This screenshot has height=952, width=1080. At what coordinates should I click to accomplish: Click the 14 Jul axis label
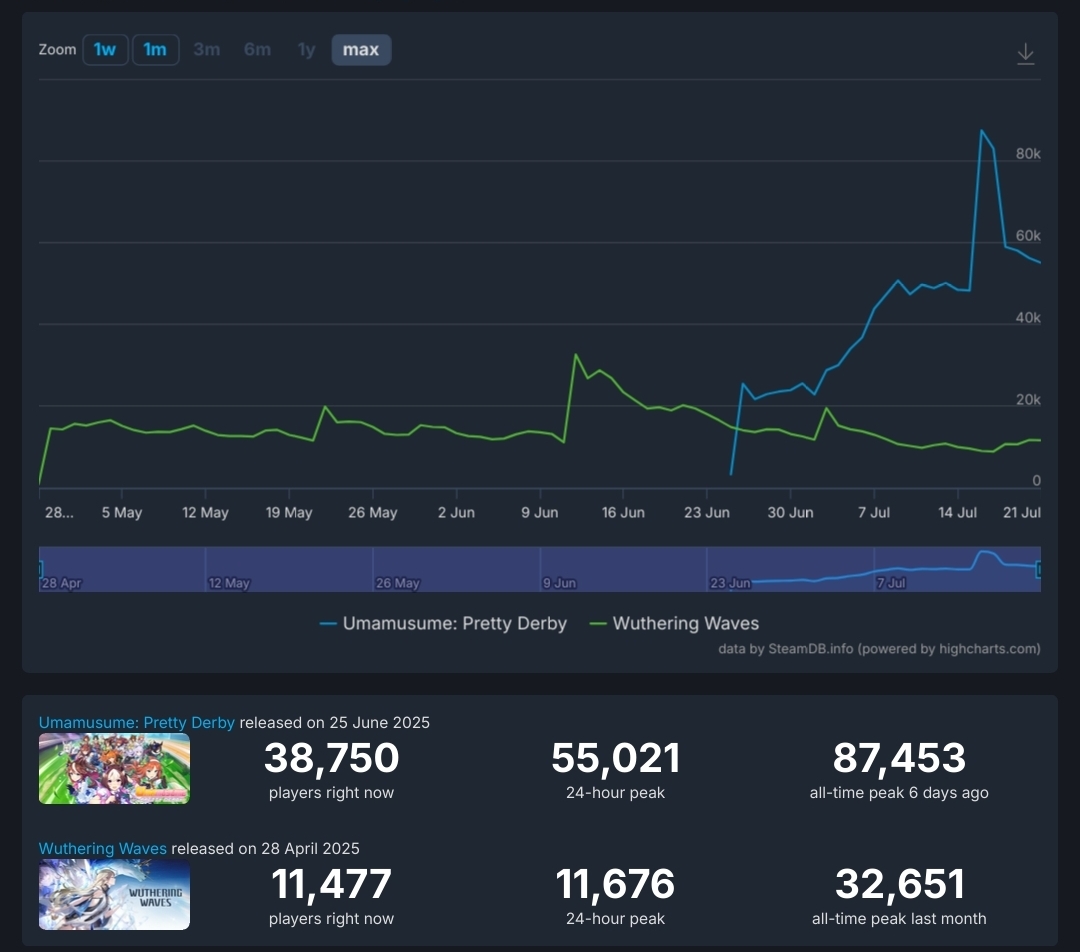click(x=957, y=513)
